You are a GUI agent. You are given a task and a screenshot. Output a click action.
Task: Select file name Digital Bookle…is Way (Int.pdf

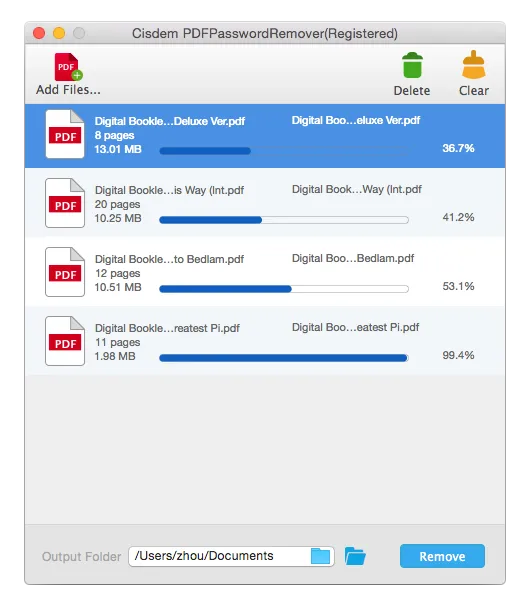click(x=169, y=190)
